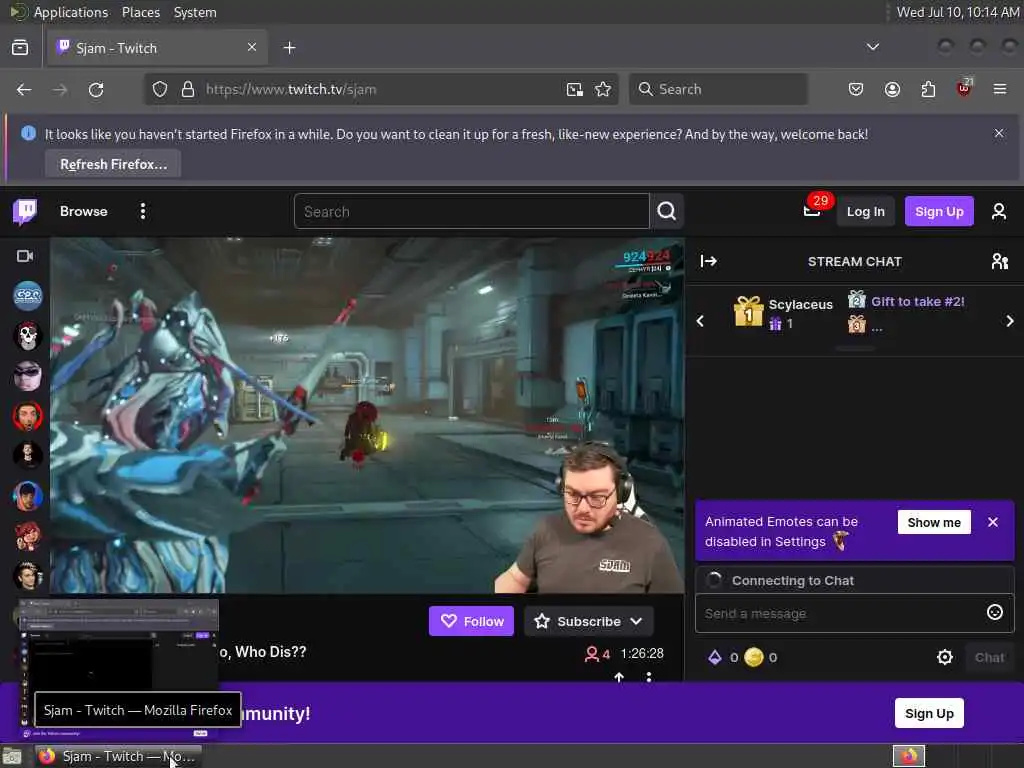Open the clock showing Wed Jul 10
The image size is (1024, 768).
pos(957,12)
